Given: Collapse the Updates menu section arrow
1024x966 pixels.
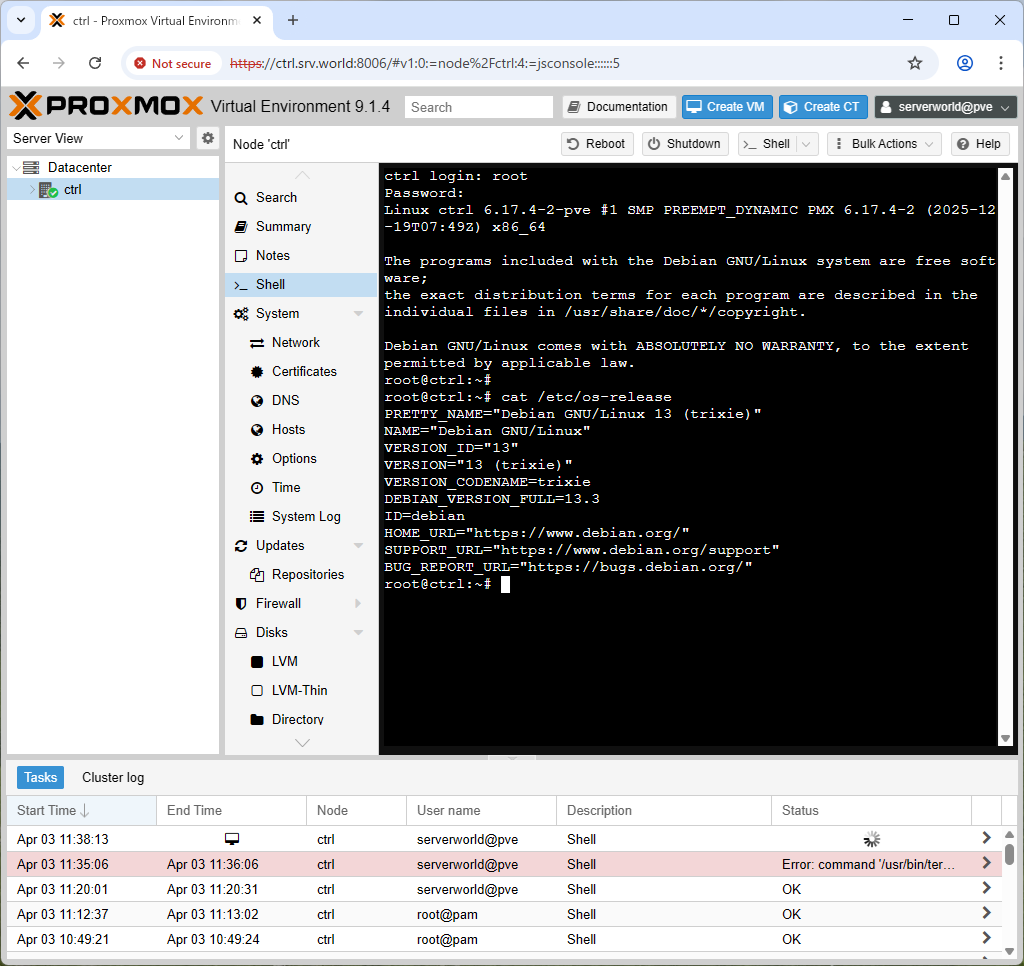Looking at the screenshot, I should click(358, 546).
